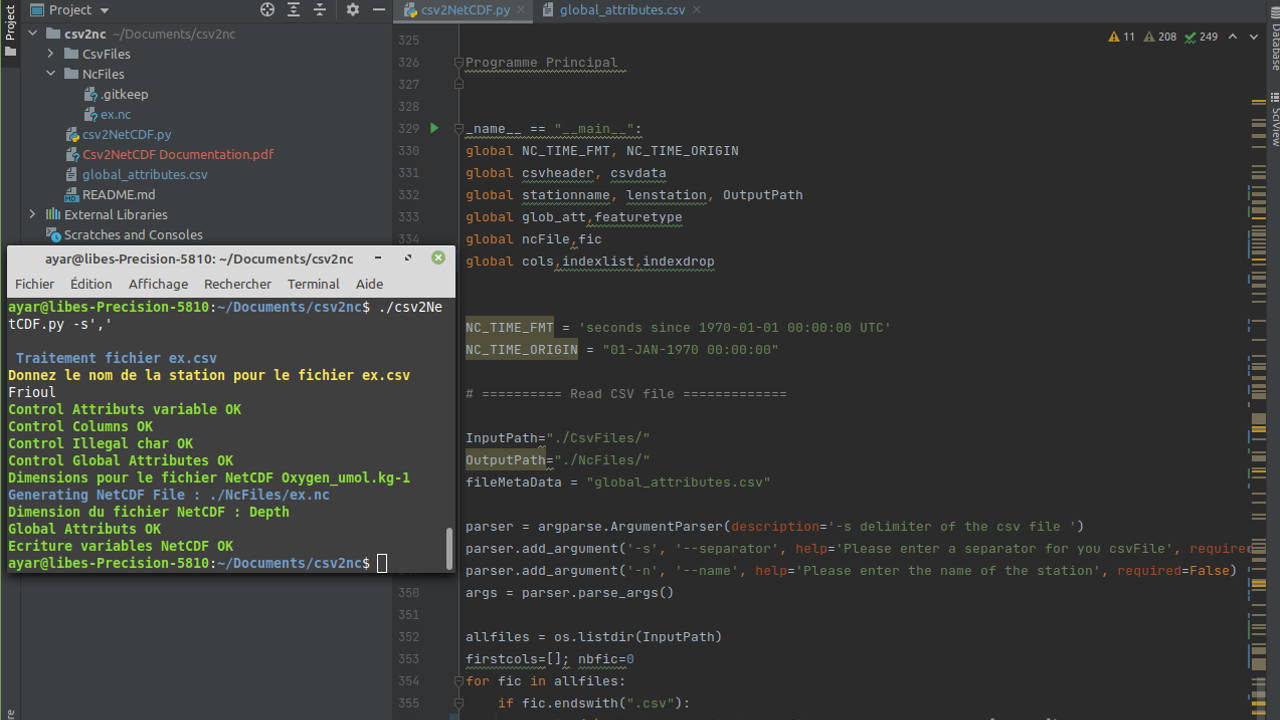The image size is (1280, 720).
Task: Collapse the NcFiles folder
Action: coord(51,74)
